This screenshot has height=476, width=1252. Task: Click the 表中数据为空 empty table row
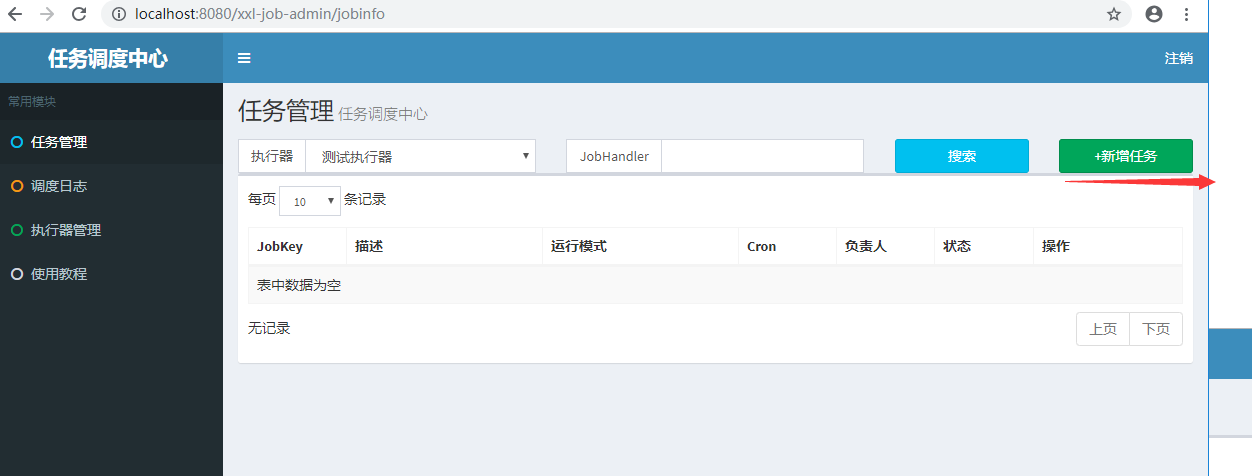tap(716, 285)
